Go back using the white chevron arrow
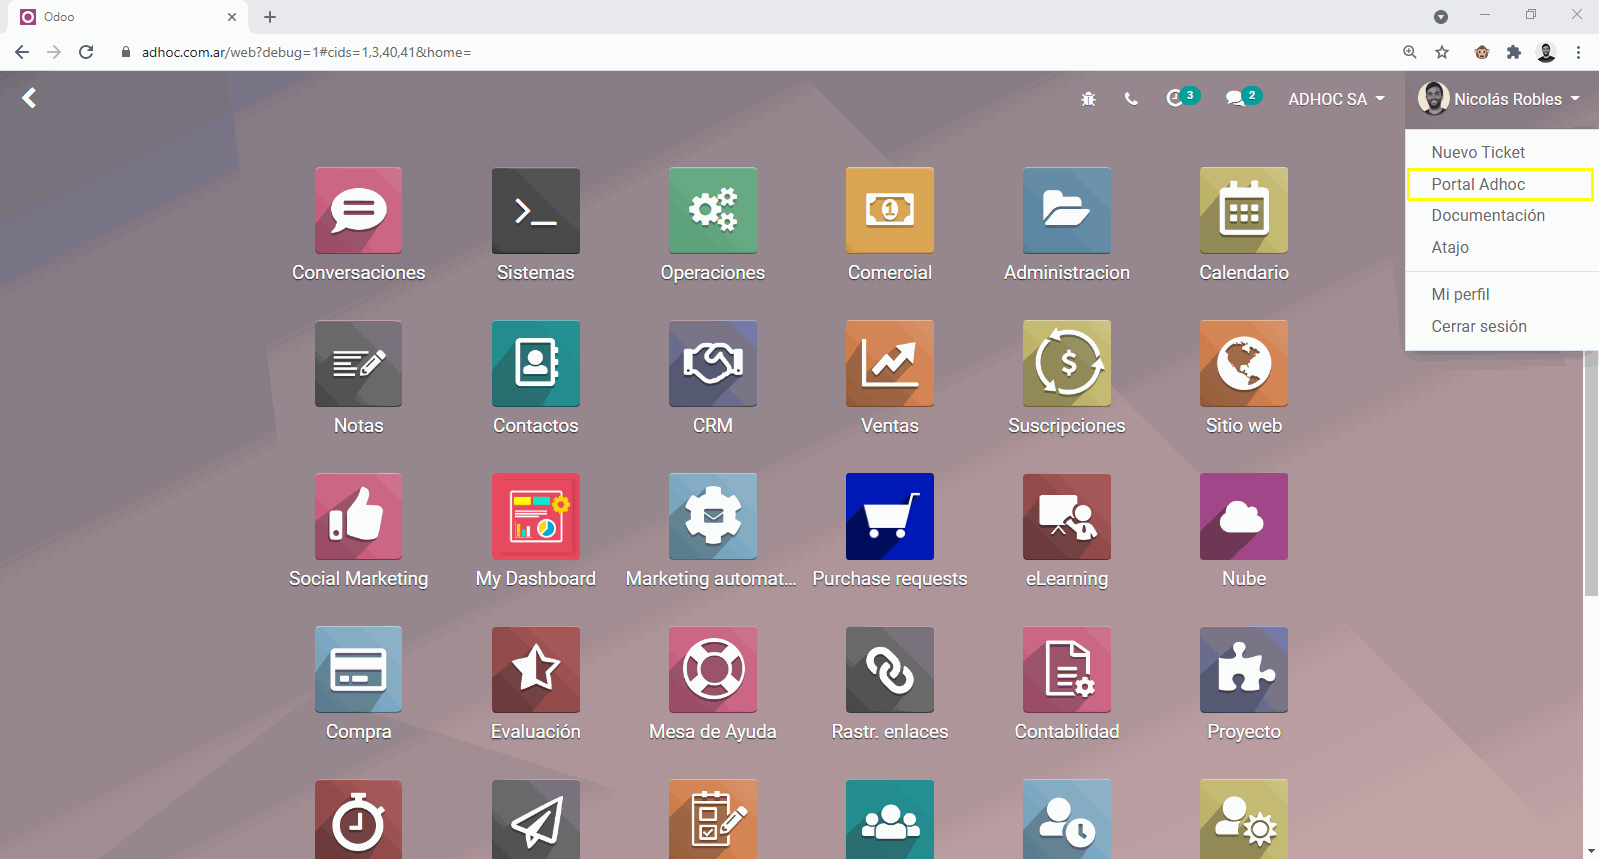 [29, 98]
